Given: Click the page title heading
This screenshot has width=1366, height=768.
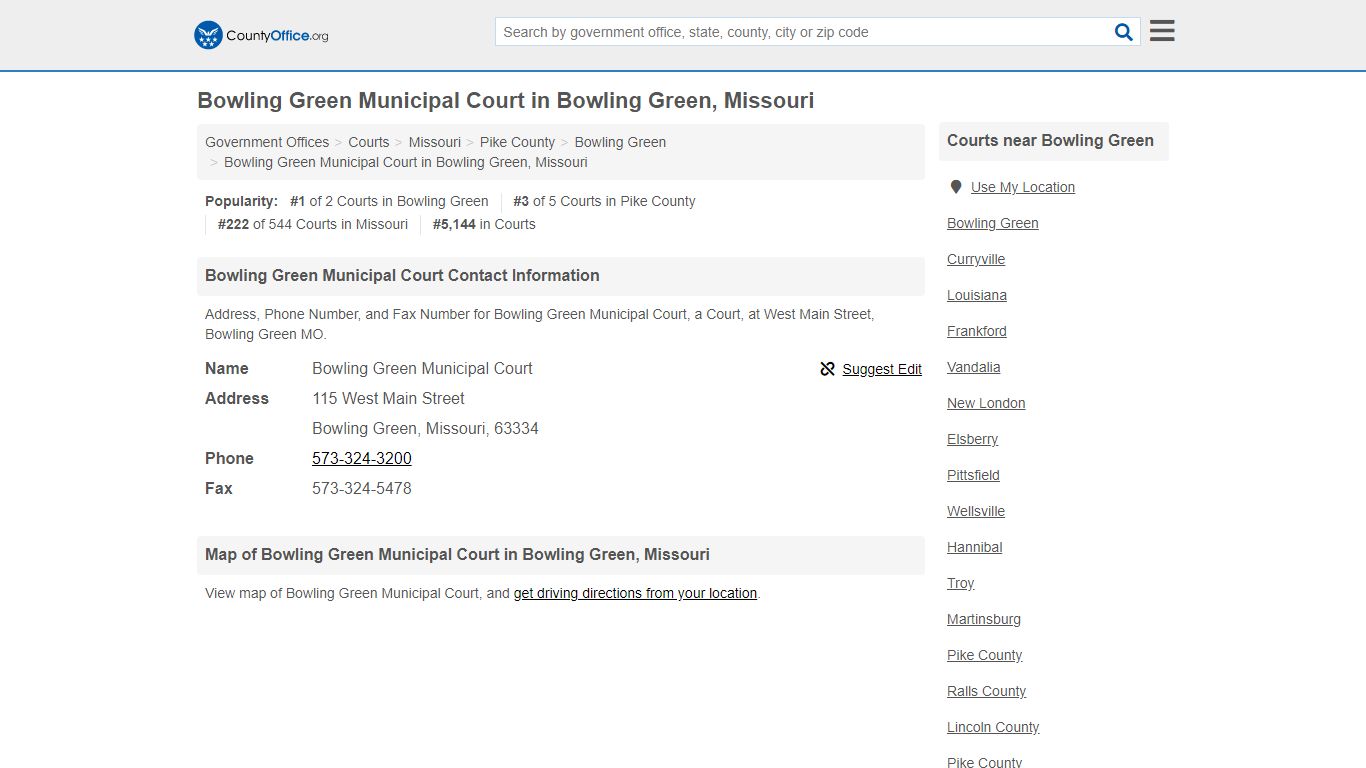Looking at the screenshot, I should coord(505,100).
